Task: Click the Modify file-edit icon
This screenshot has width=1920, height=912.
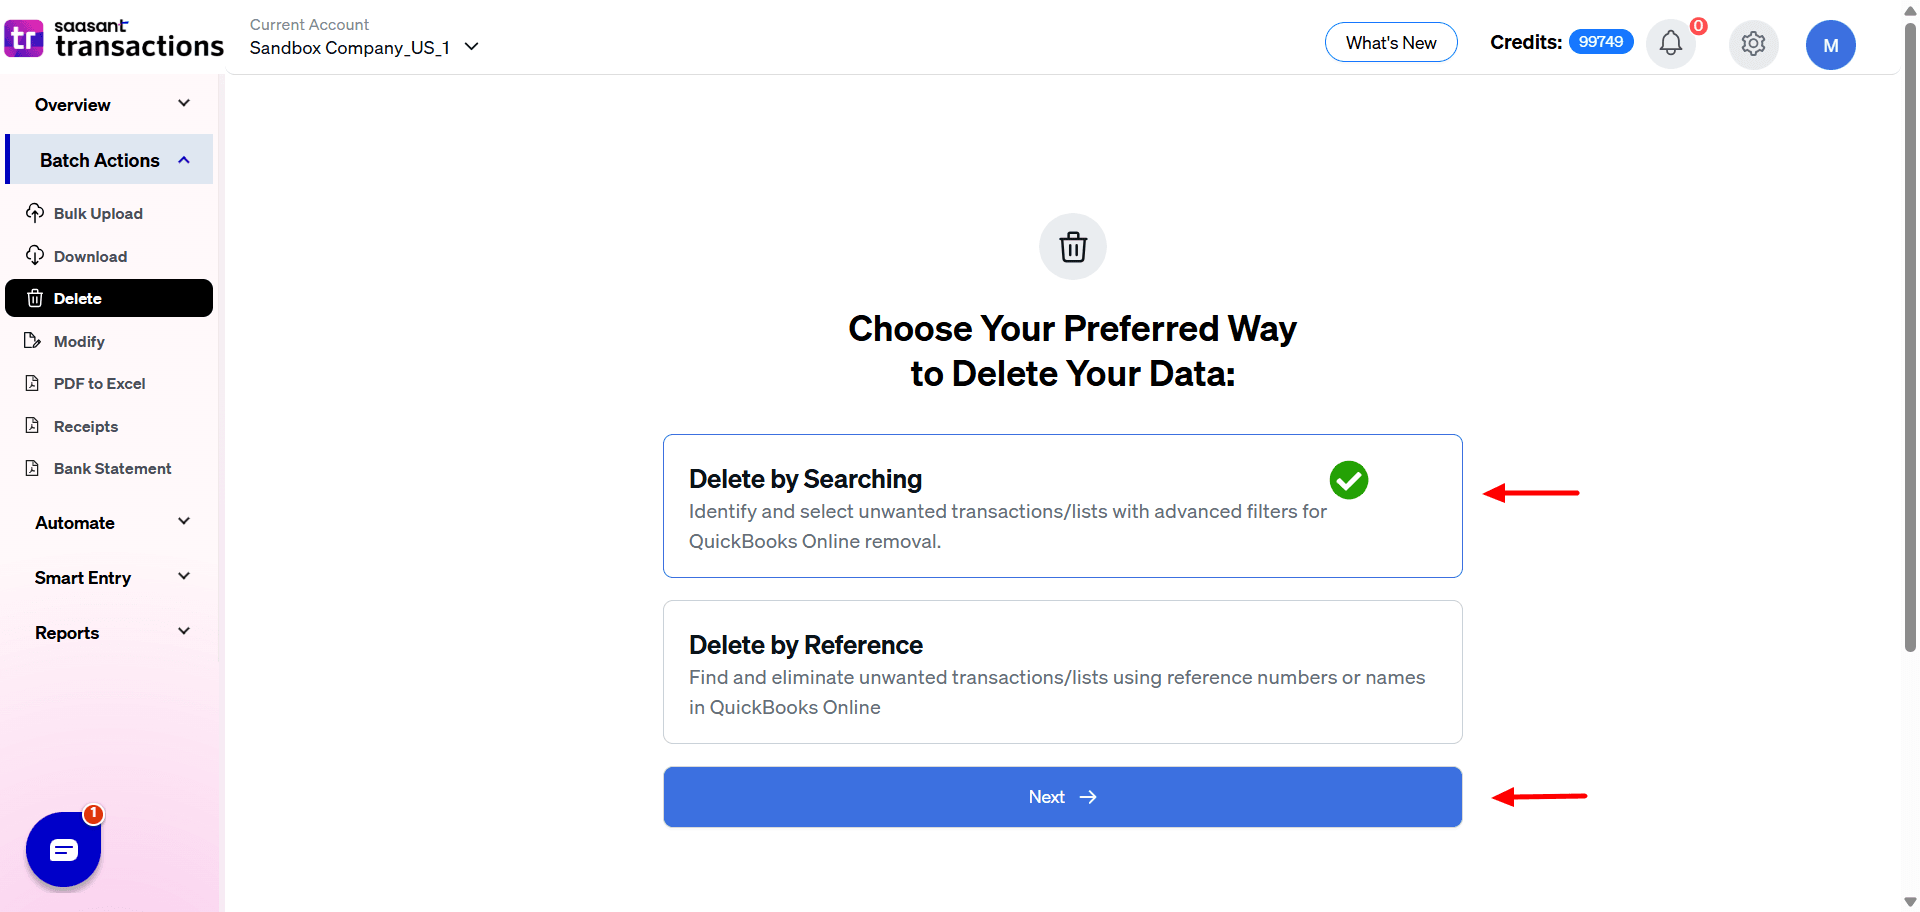Action: tap(33, 341)
